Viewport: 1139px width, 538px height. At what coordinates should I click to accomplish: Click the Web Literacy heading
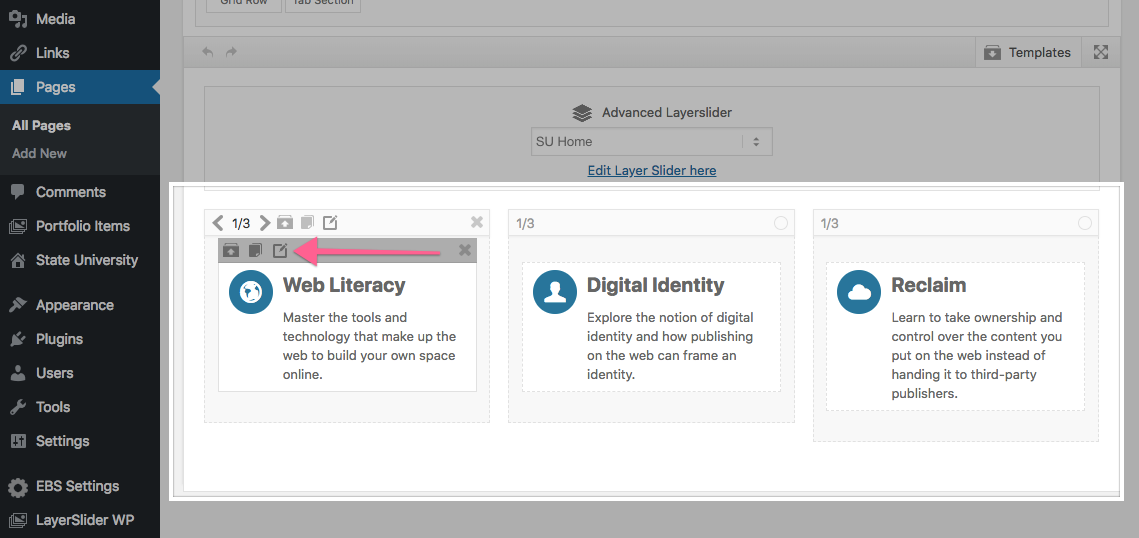[x=344, y=285]
